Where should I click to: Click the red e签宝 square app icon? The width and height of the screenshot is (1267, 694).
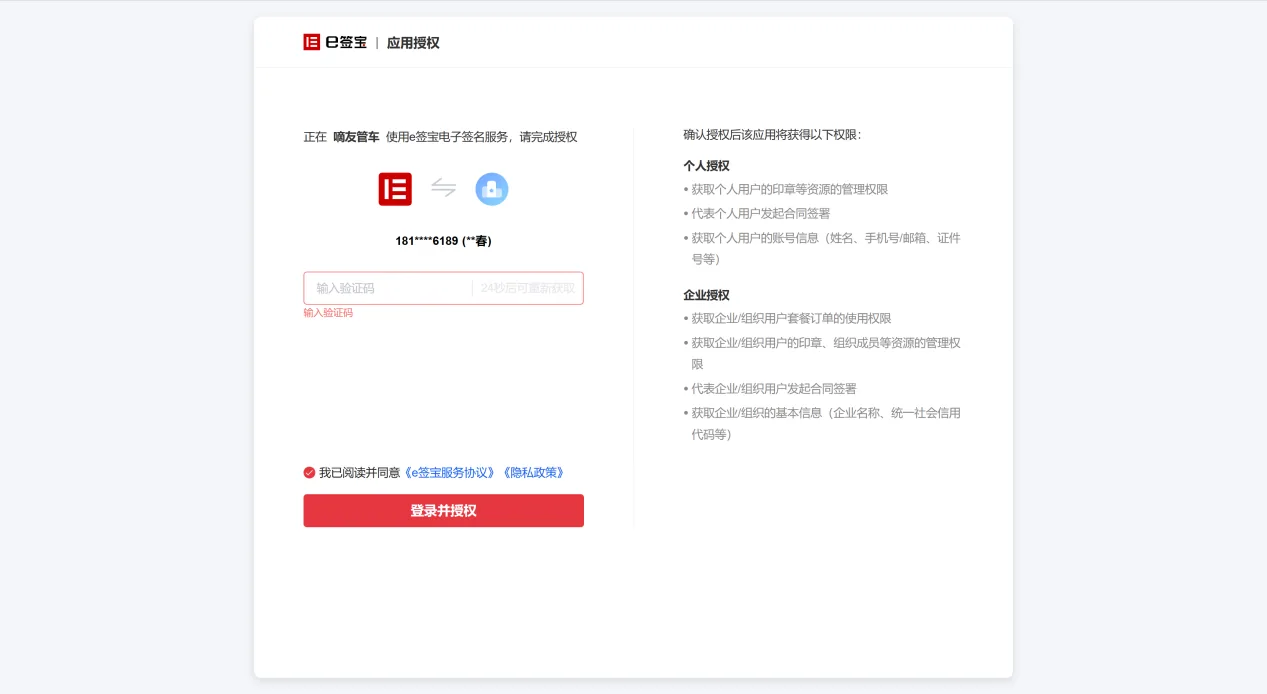tap(395, 189)
